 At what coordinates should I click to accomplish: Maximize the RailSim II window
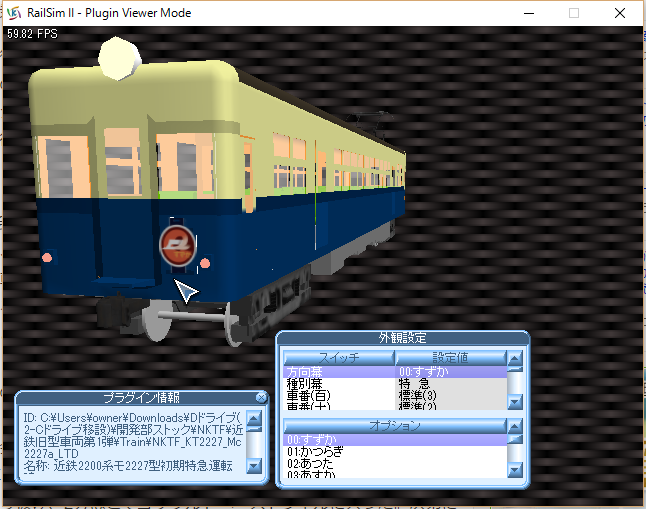coord(573,13)
